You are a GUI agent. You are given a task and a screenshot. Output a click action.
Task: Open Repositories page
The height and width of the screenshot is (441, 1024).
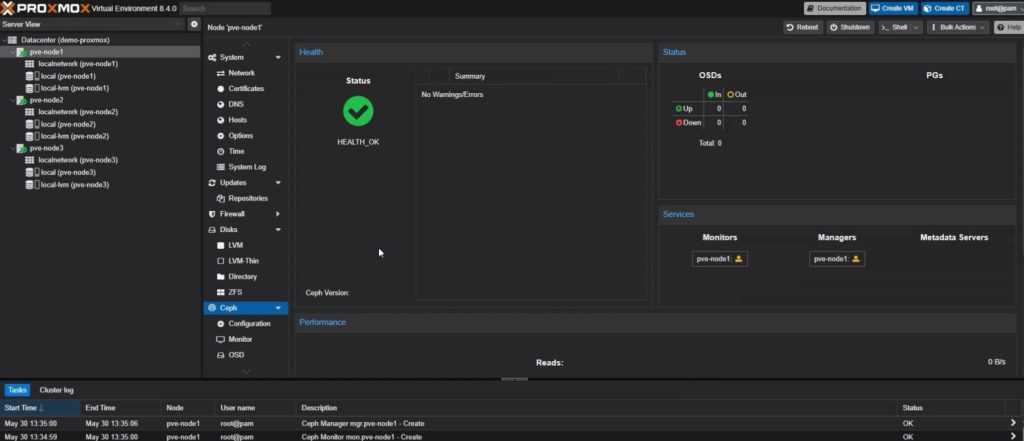(x=248, y=199)
